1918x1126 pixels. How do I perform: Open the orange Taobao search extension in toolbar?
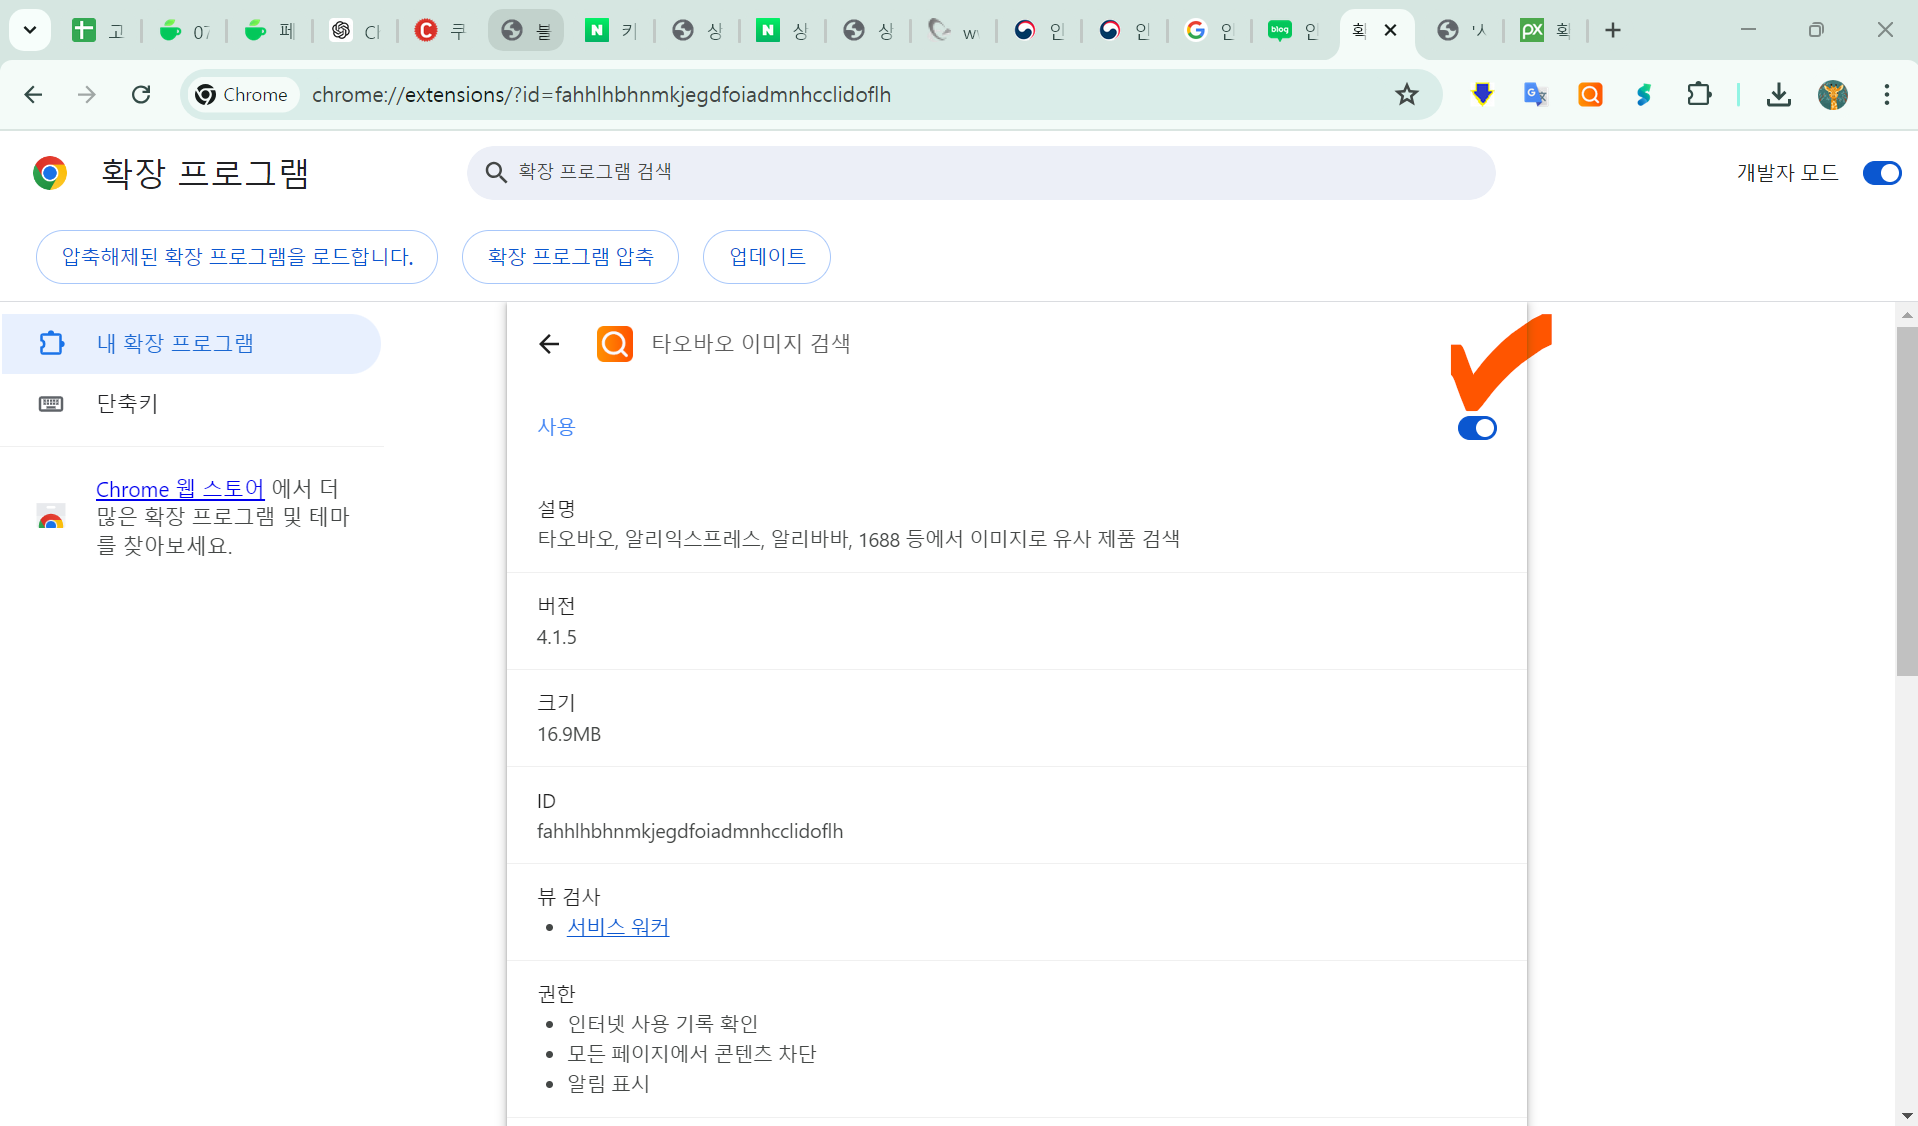coord(1590,95)
